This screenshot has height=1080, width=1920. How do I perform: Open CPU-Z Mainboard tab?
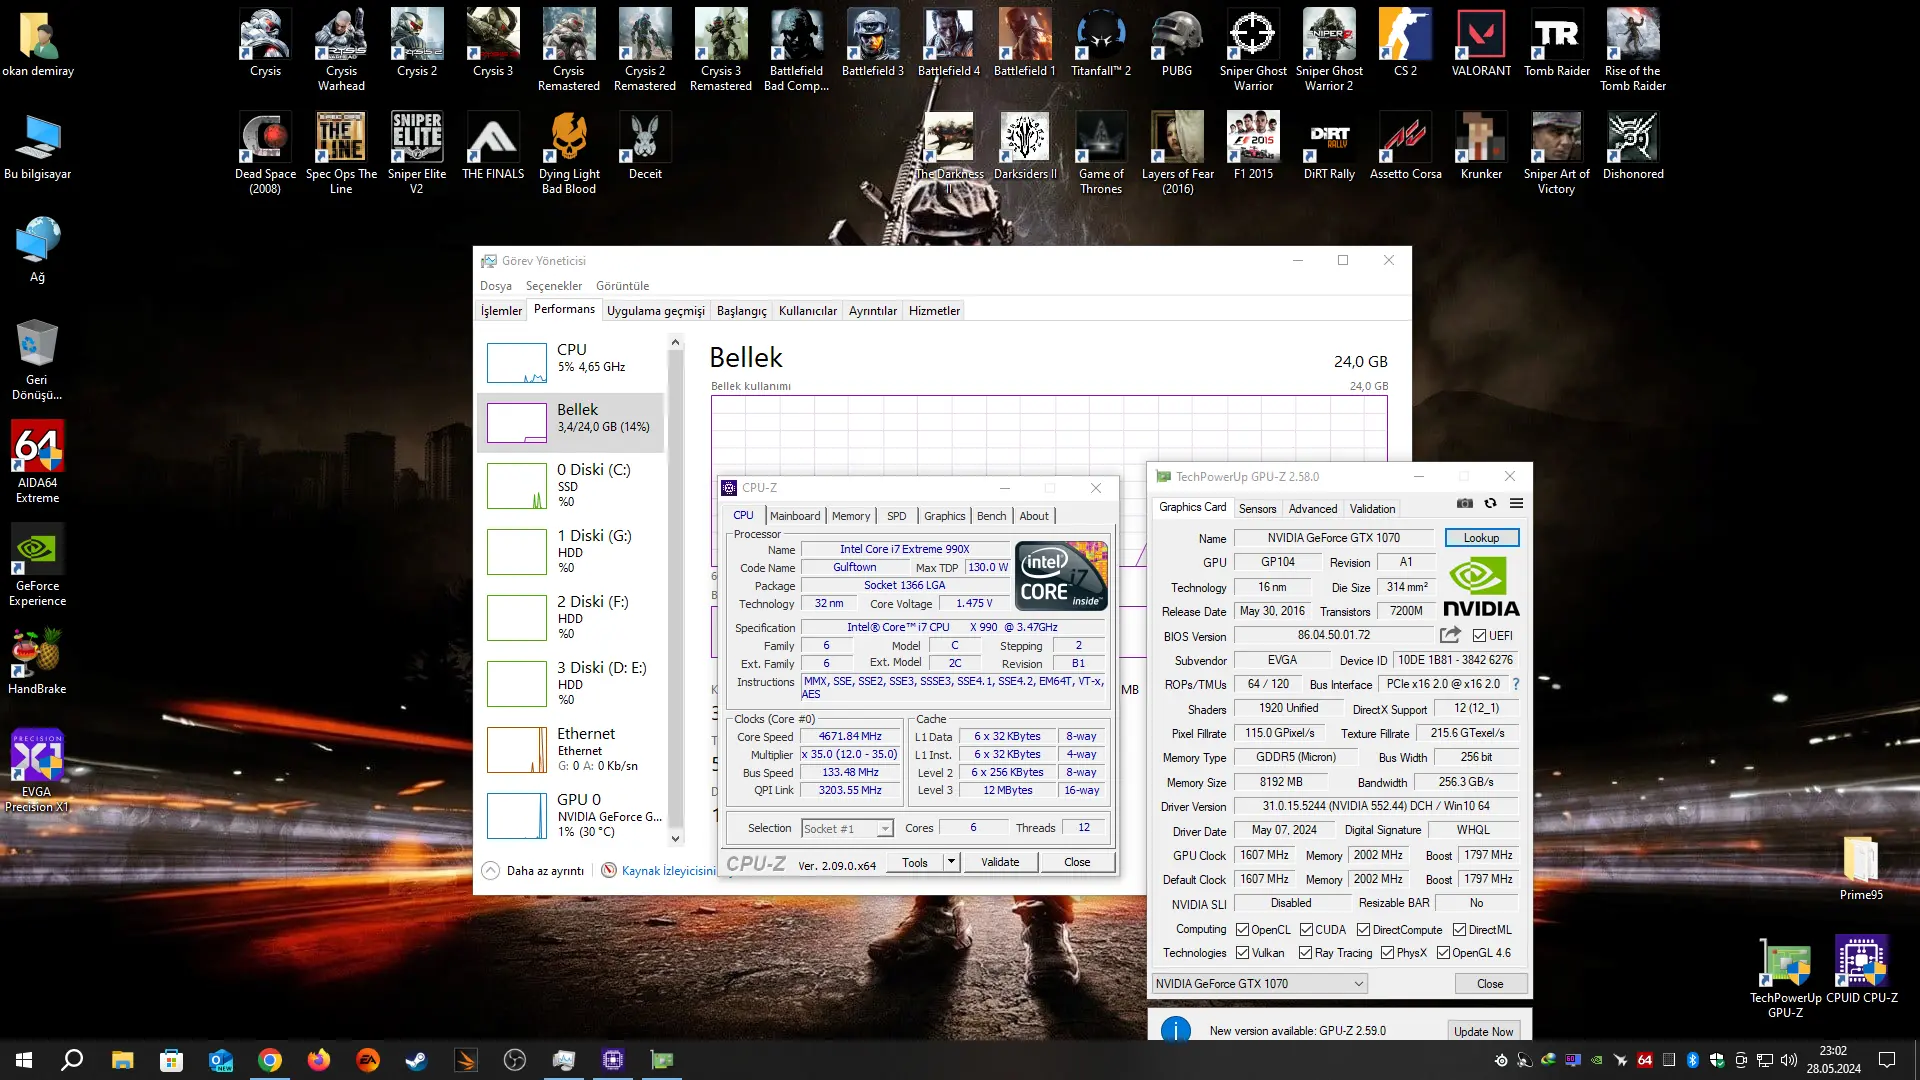(795, 516)
